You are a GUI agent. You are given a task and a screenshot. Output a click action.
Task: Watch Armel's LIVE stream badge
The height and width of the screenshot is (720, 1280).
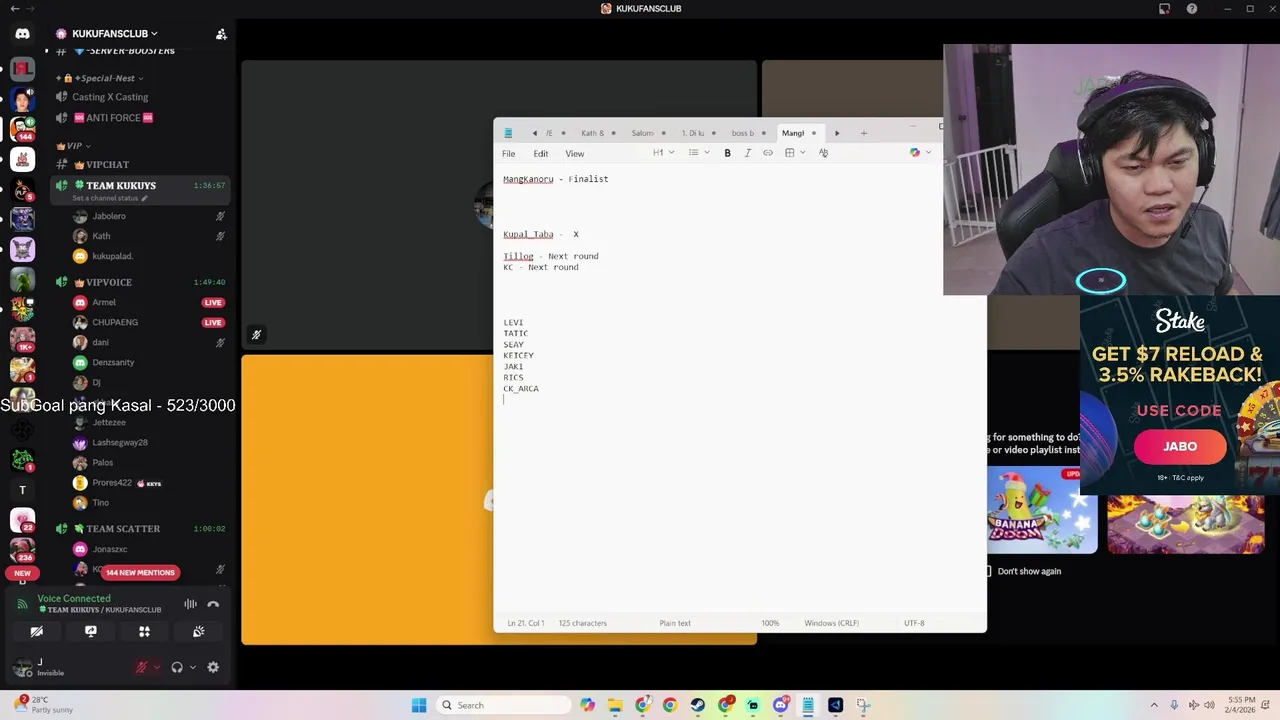click(212, 302)
